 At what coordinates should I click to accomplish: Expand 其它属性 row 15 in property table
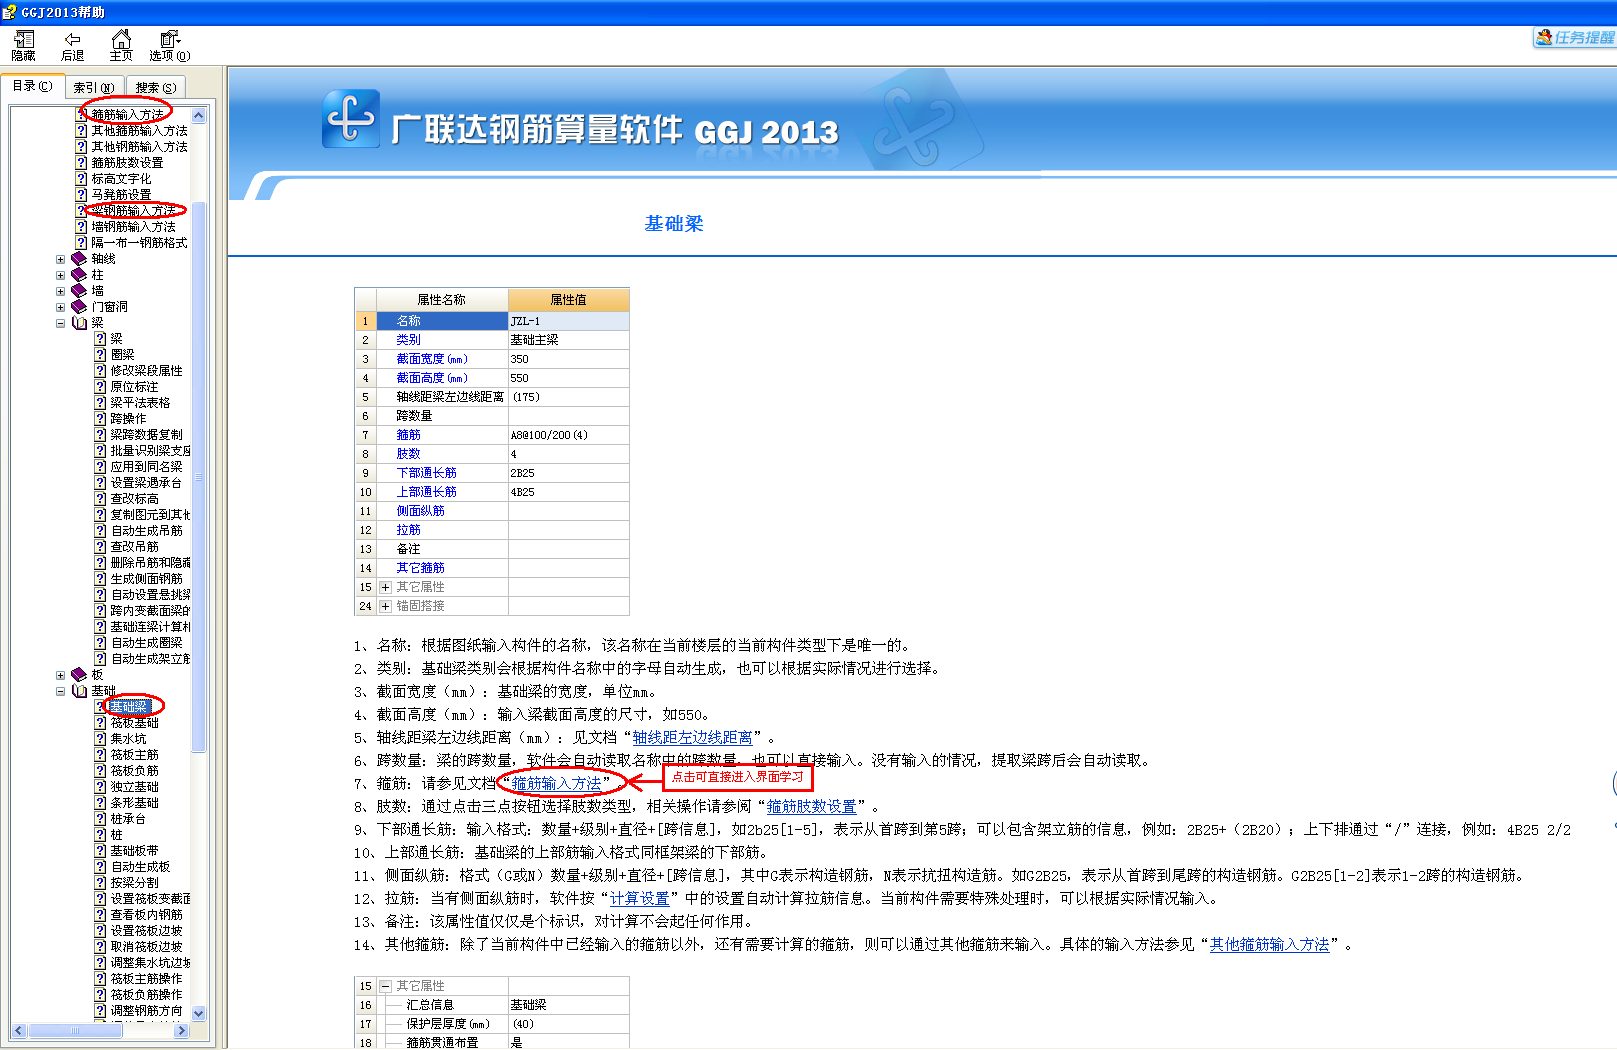pyautogui.click(x=385, y=587)
